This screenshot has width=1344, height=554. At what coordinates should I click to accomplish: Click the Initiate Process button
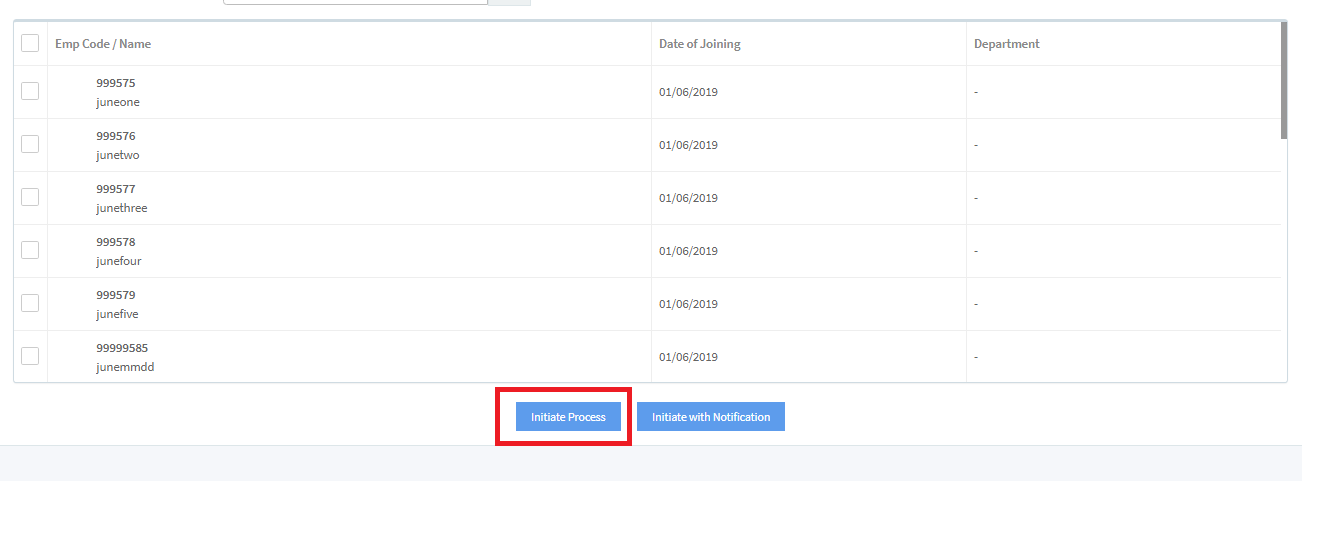568,417
